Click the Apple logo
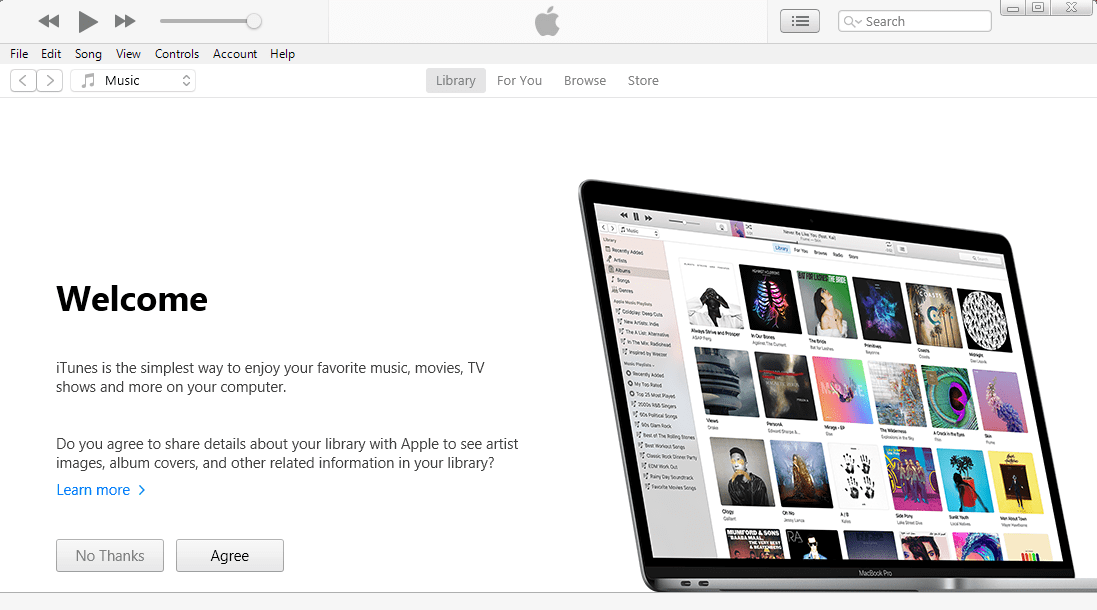This screenshot has width=1097, height=610. click(x=547, y=20)
